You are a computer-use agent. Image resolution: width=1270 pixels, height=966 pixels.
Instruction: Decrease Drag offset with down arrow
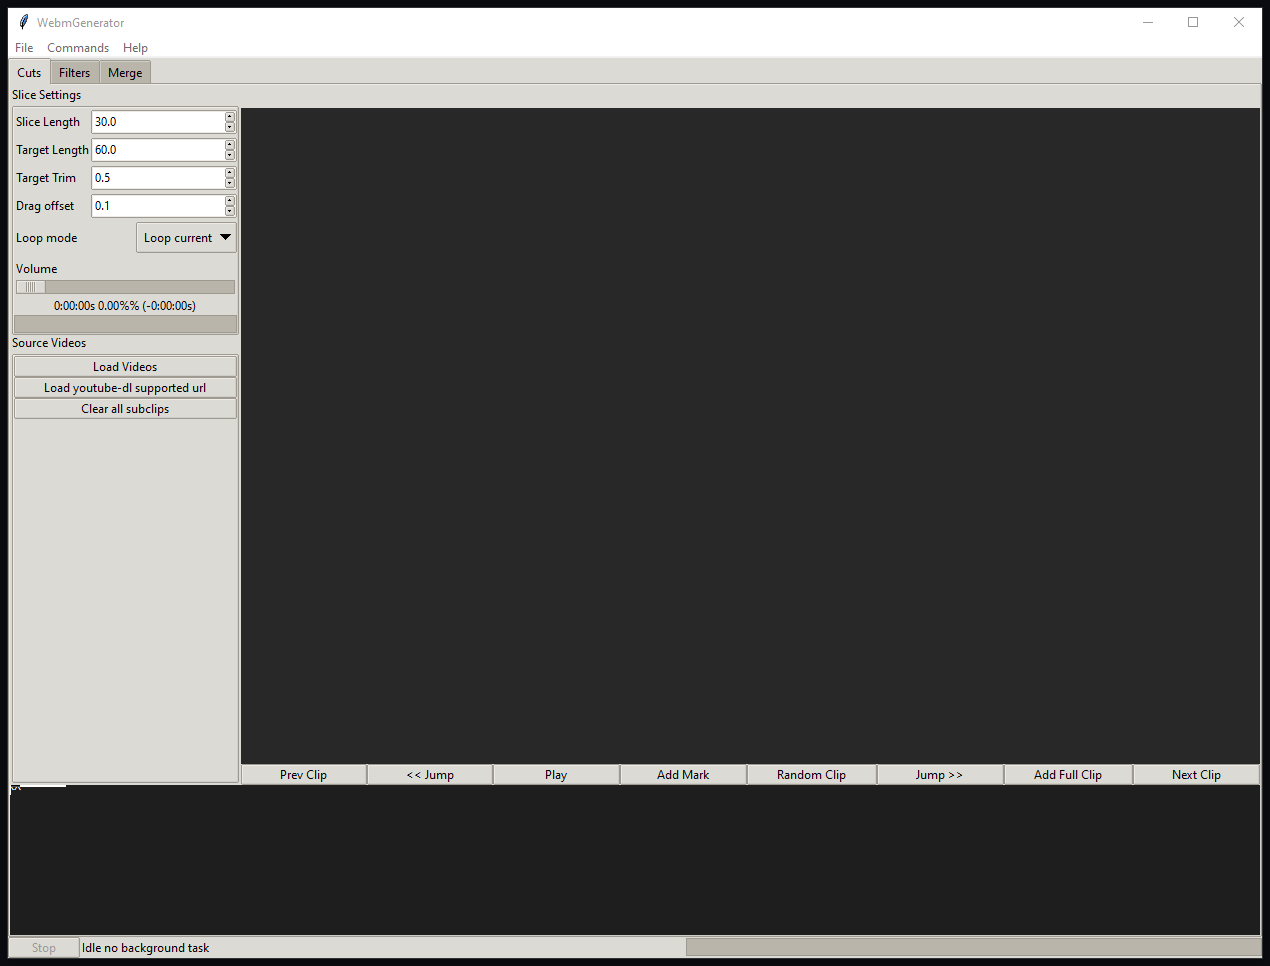pos(230,211)
